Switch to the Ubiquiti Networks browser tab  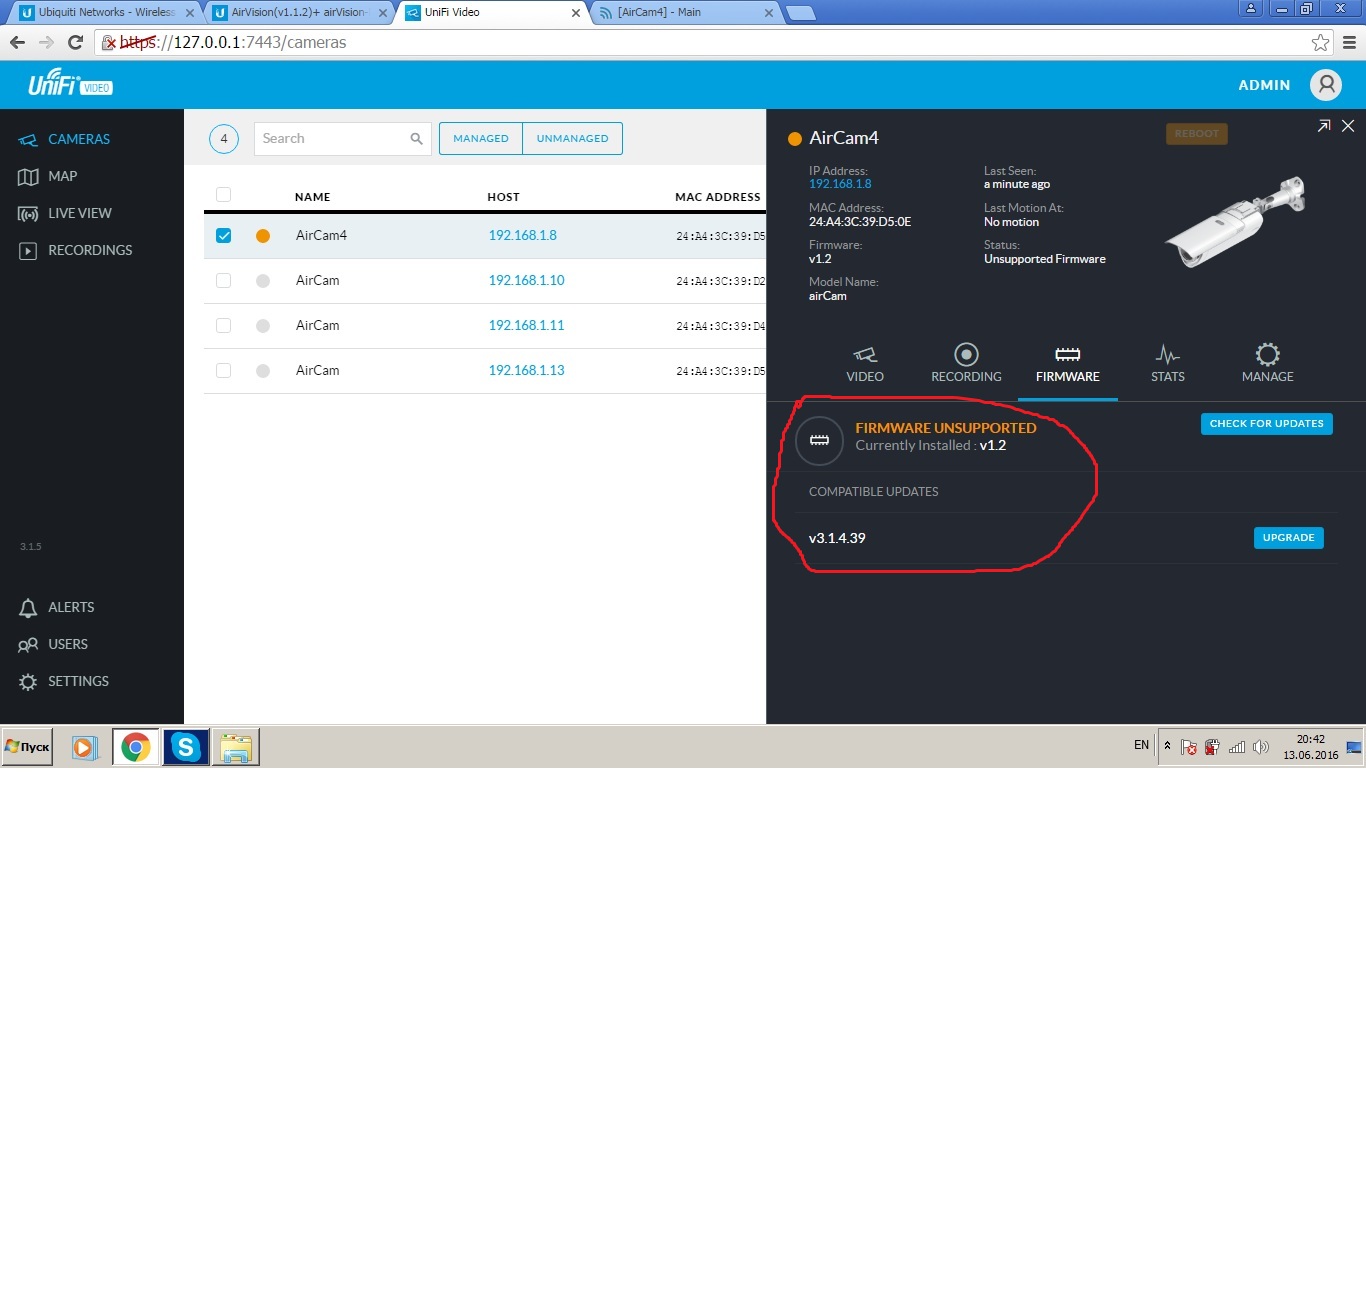point(104,12)
